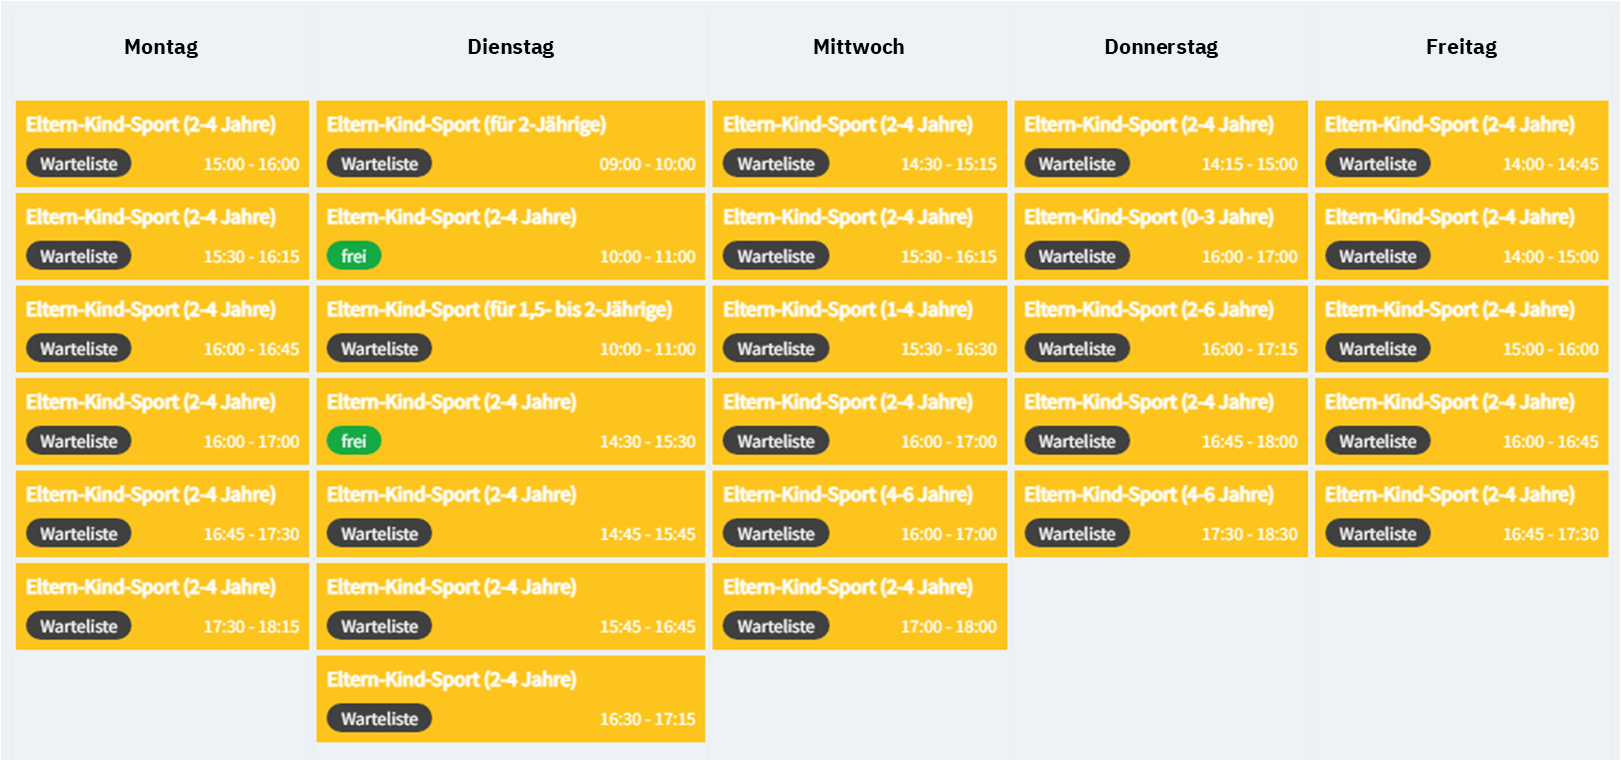The width and height of the screenshot is (1621, 760).
Task: Open Thursday's 4-6 Jahre course at 17:30
Action: coord(1160,513)
